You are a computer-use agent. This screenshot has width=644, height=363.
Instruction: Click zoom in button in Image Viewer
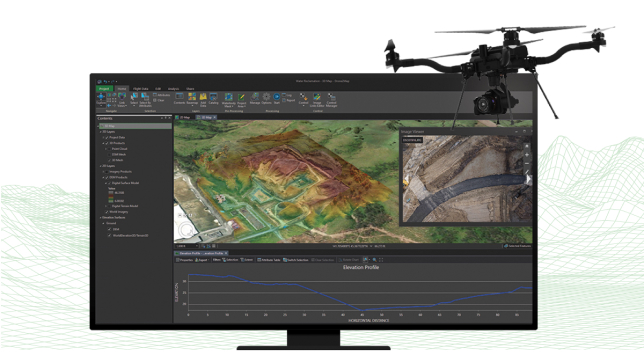527,155
